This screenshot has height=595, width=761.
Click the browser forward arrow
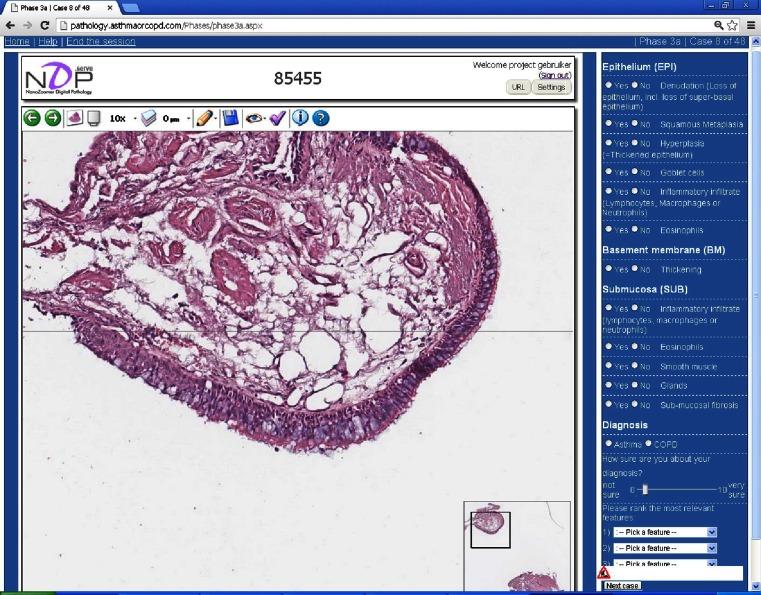(x=28, y=25)
